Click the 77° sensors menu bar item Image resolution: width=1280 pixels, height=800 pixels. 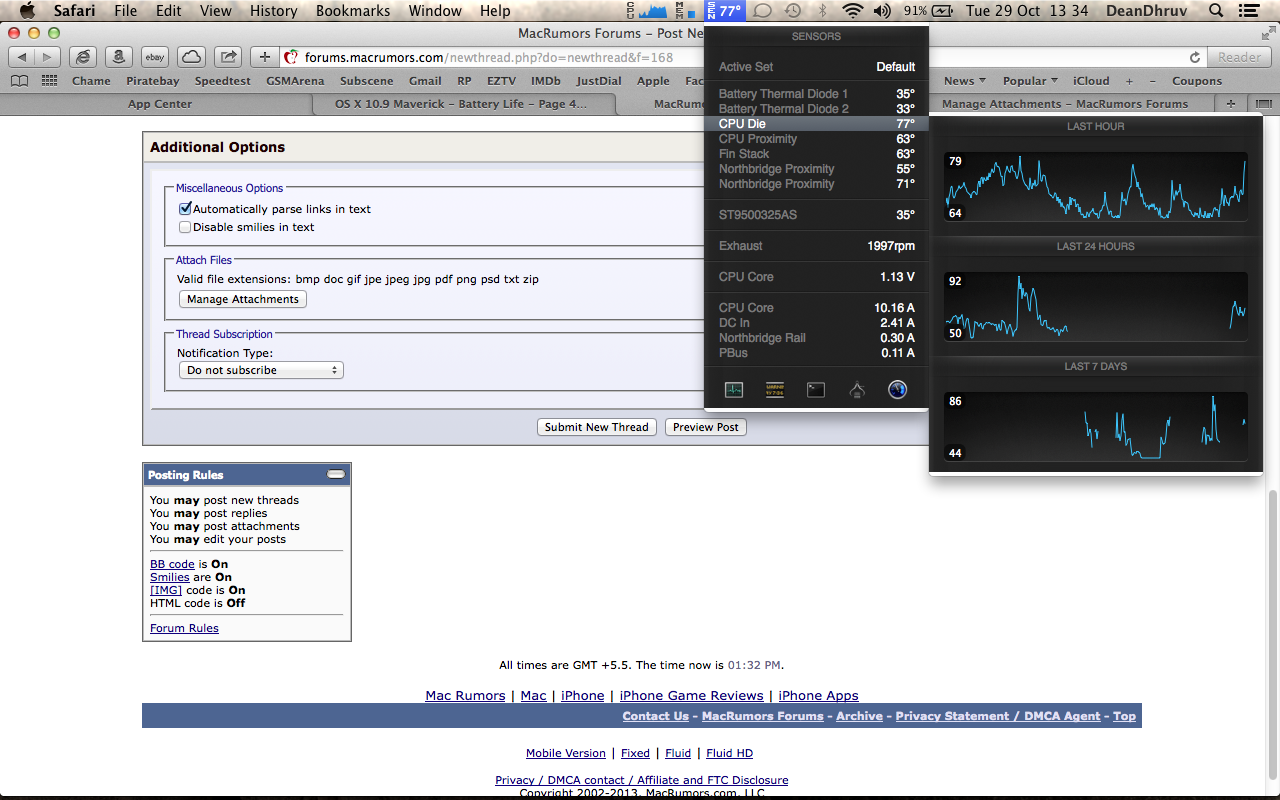(x=725, y=10)
